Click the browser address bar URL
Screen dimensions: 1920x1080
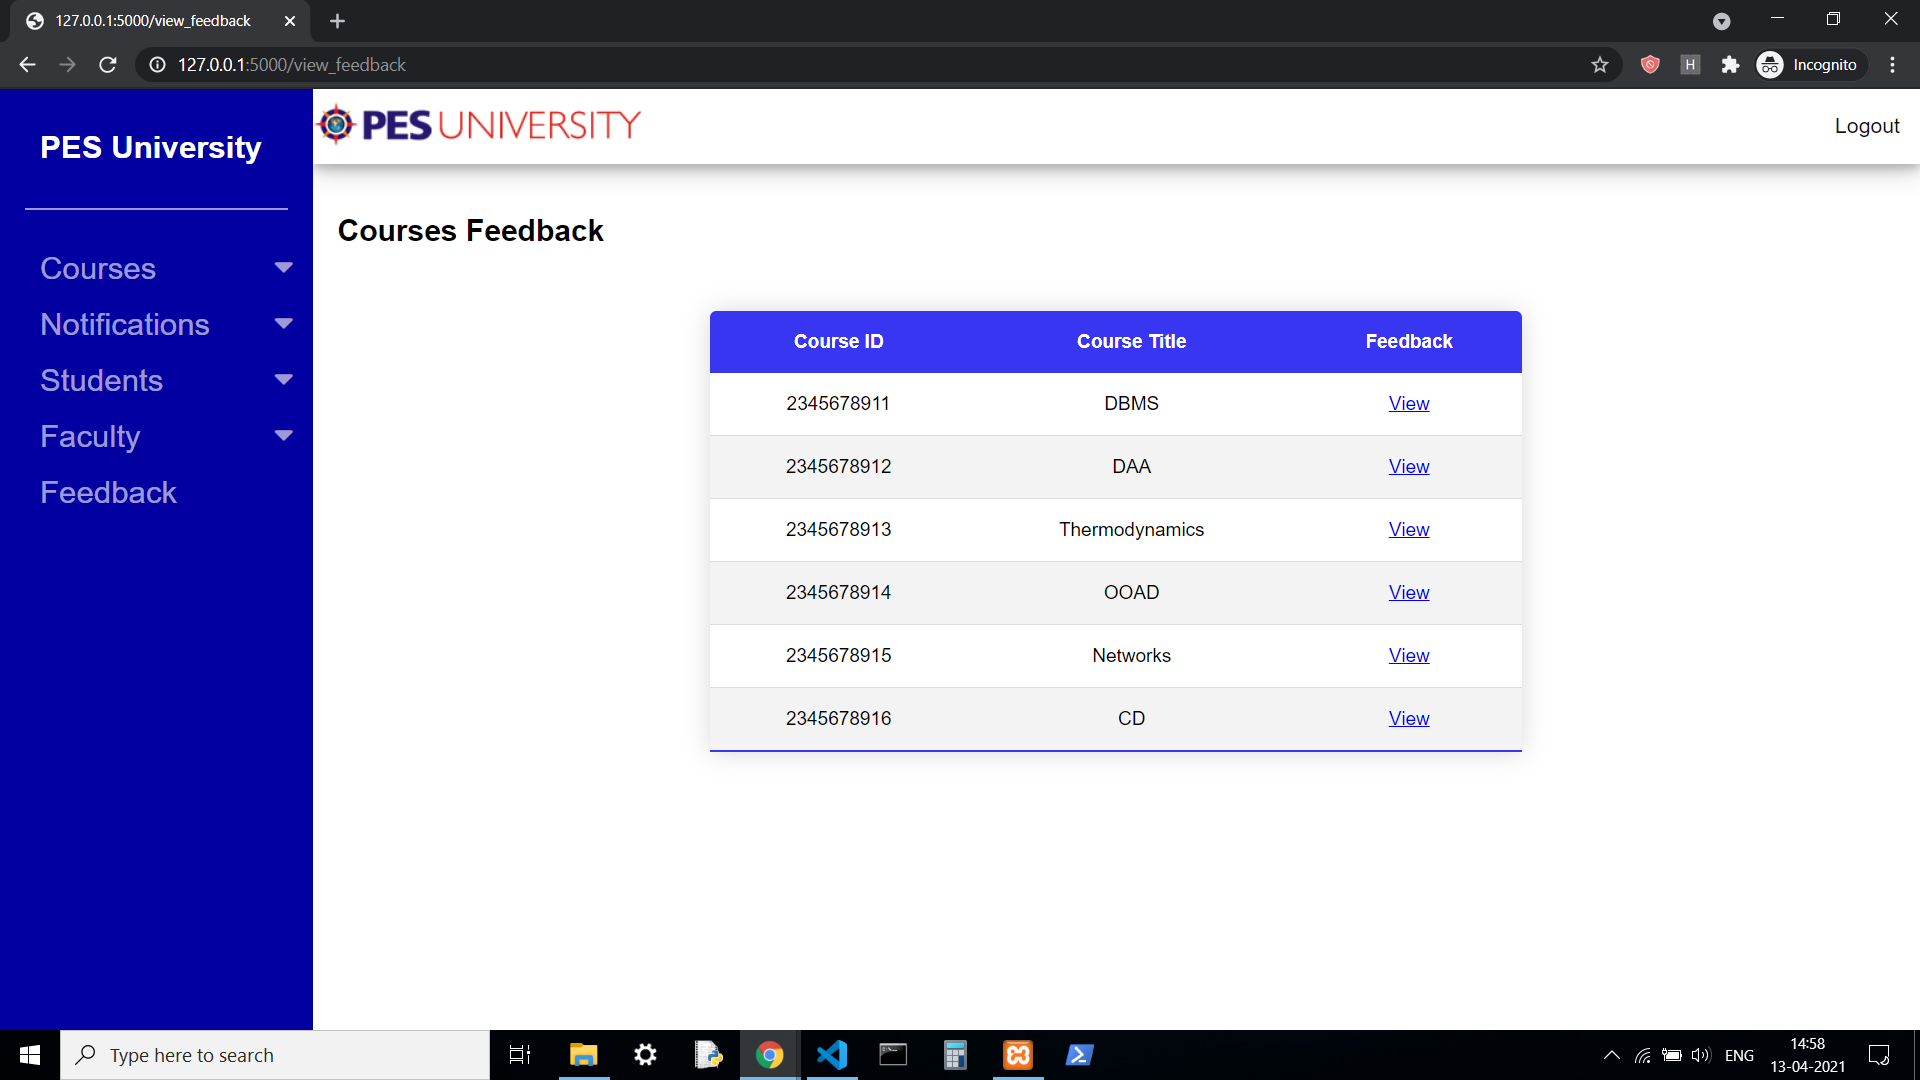tap(291, 65)
